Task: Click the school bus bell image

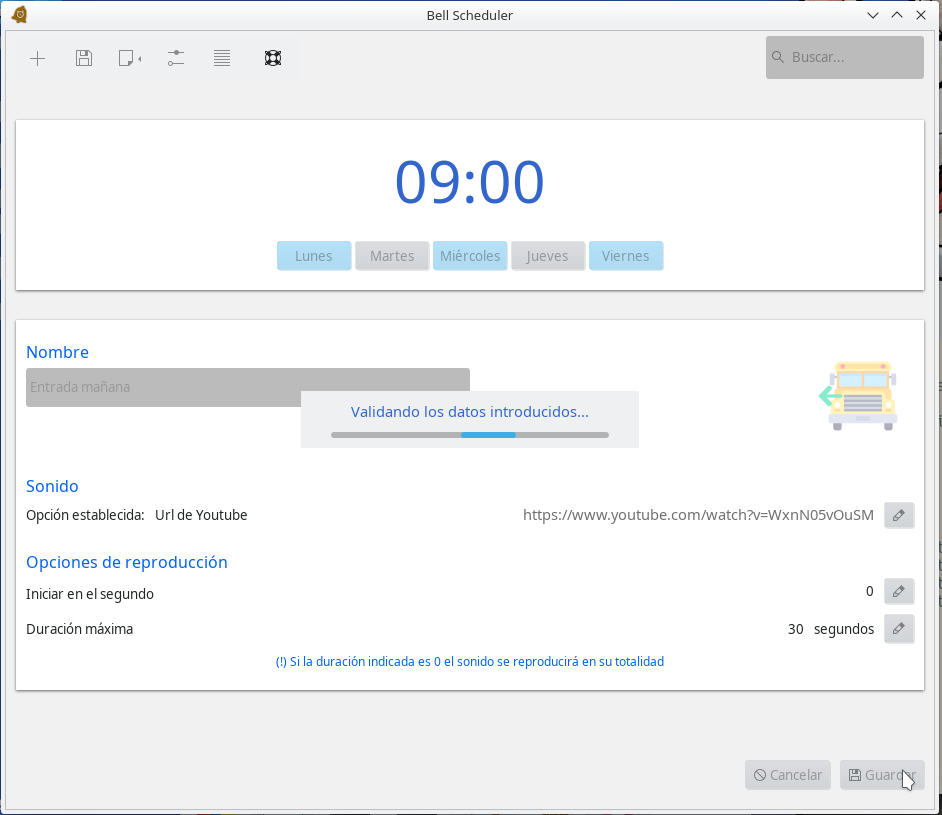Action: [859, 395]
